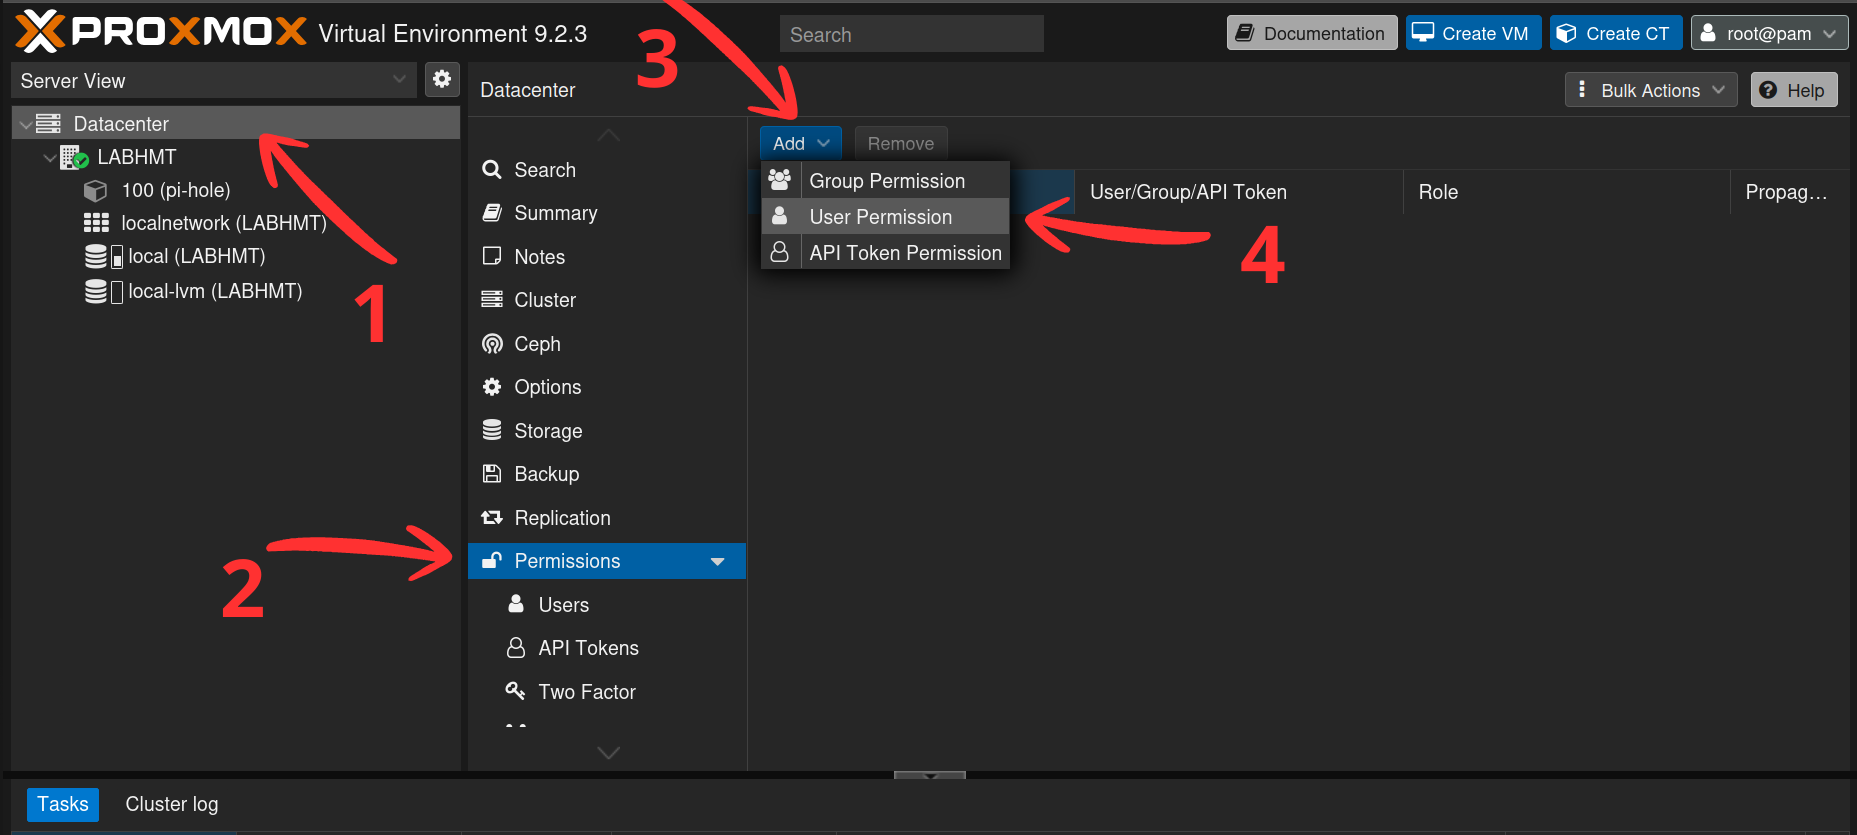This screenshot has width=1857, height=835.
Task: Click the Cluster server-stack icon
Action: pyautogui.click(x=492, y=299)
